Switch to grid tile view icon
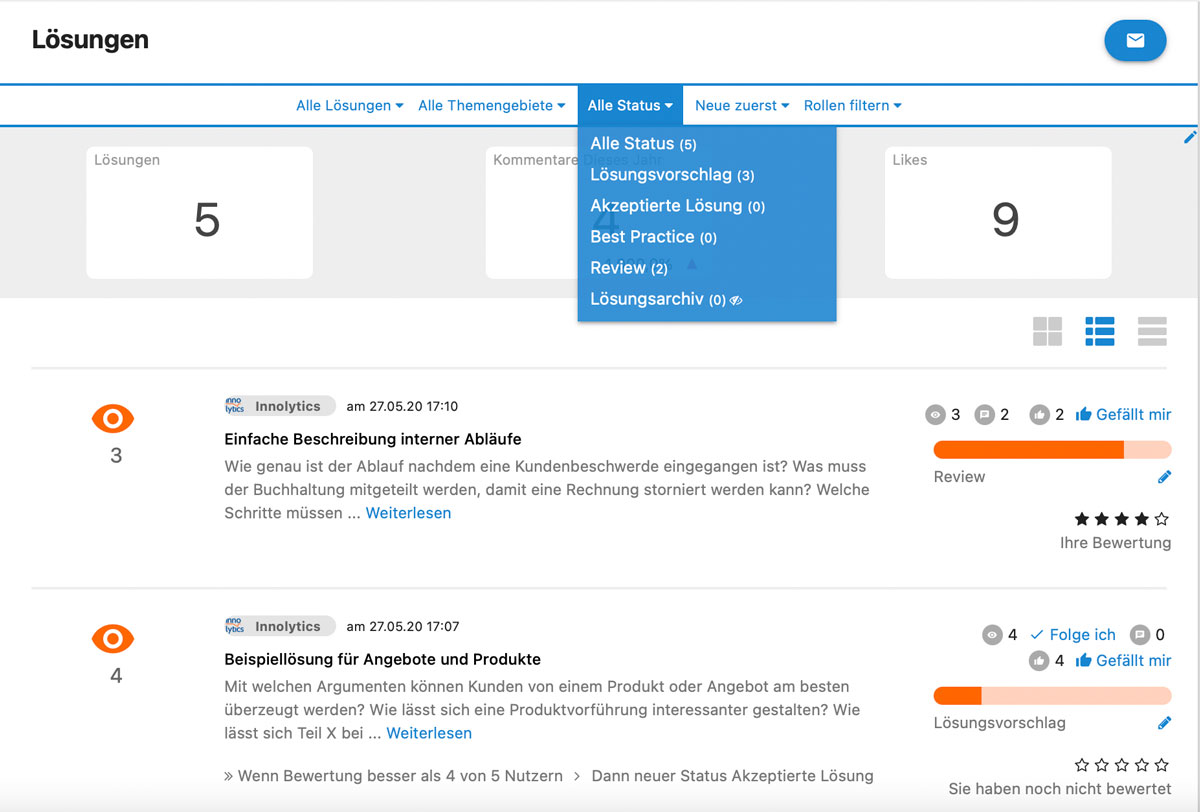Screen dimensions: 1200x812 (1047, 331)
